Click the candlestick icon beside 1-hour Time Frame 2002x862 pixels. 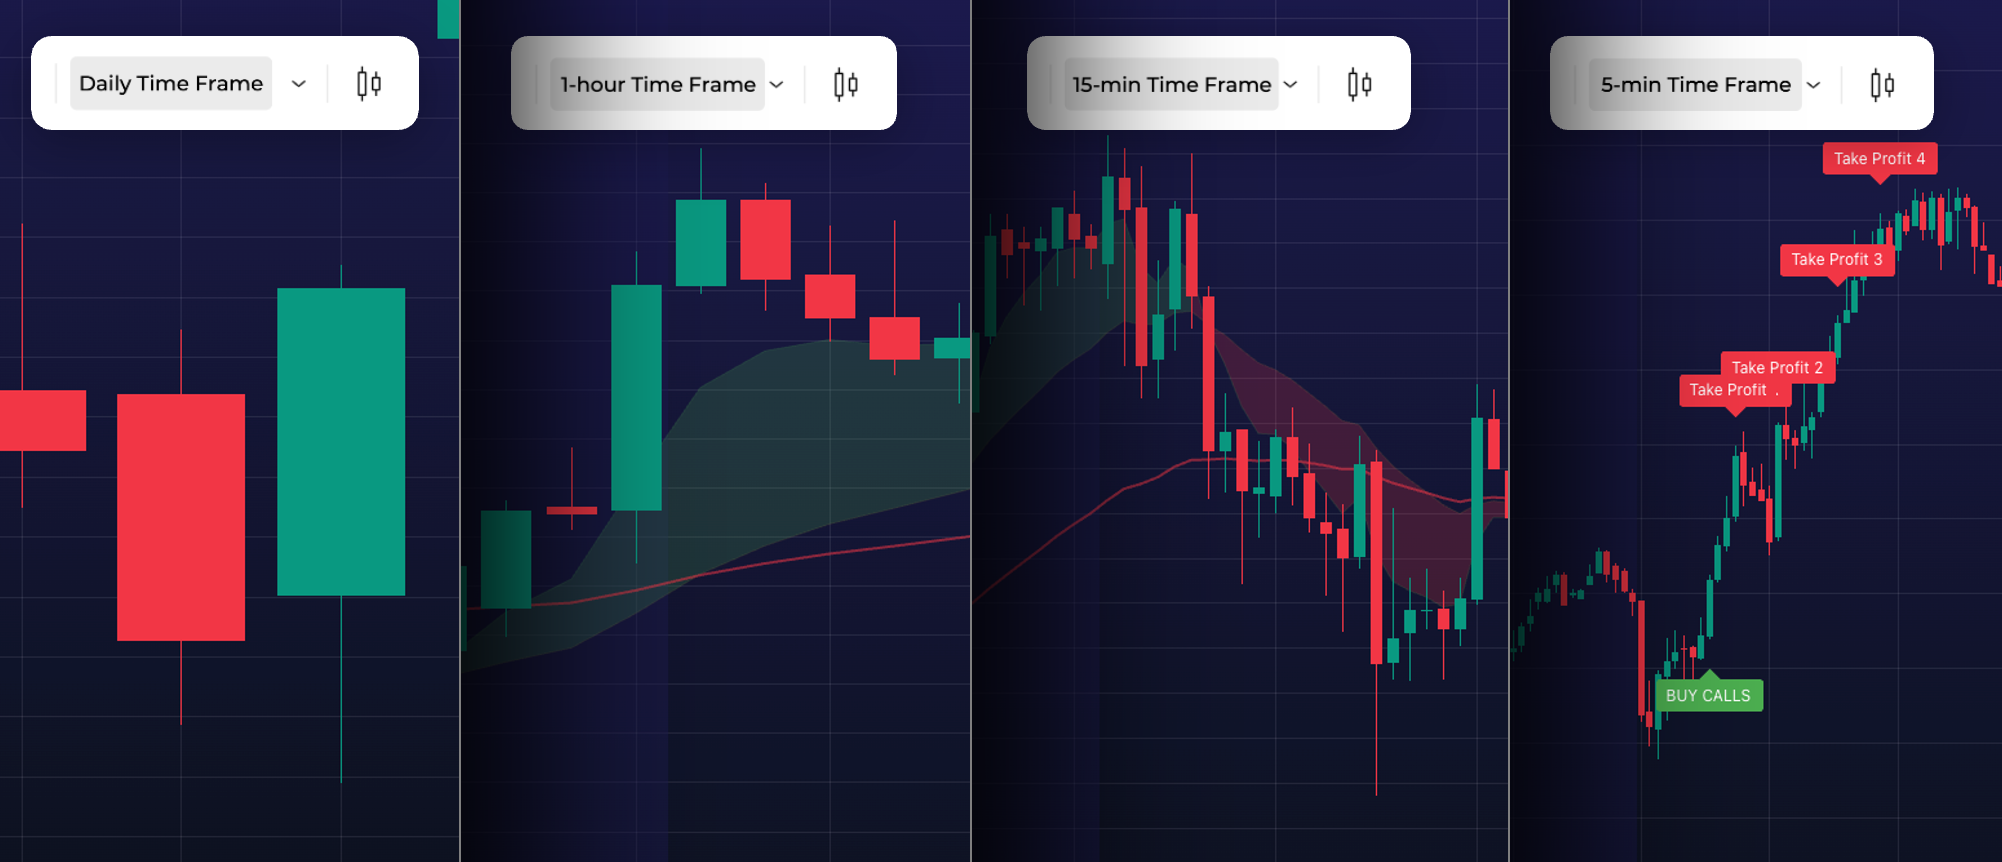(846, 85)
